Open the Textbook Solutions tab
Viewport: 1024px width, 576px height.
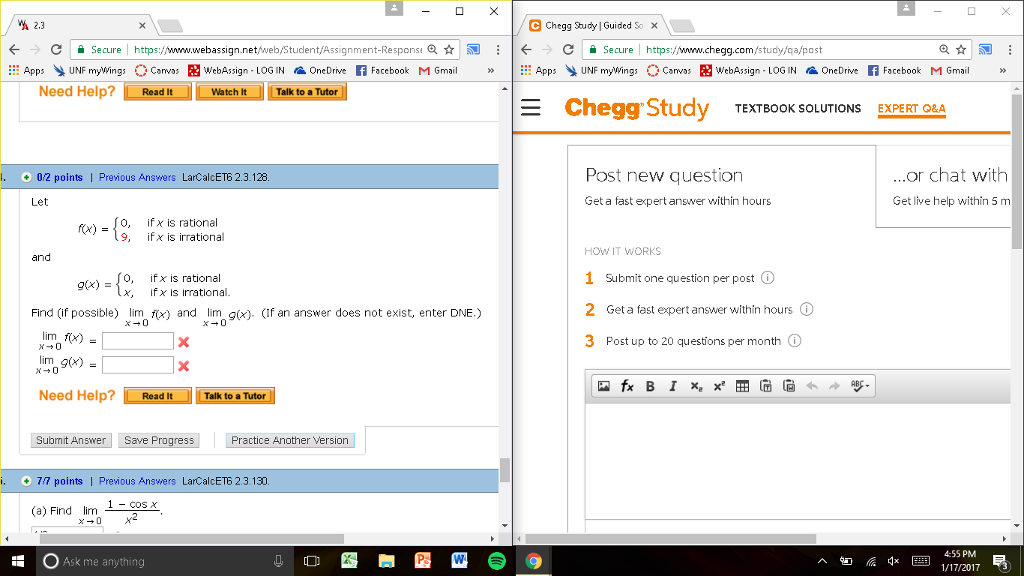point(797,108)
